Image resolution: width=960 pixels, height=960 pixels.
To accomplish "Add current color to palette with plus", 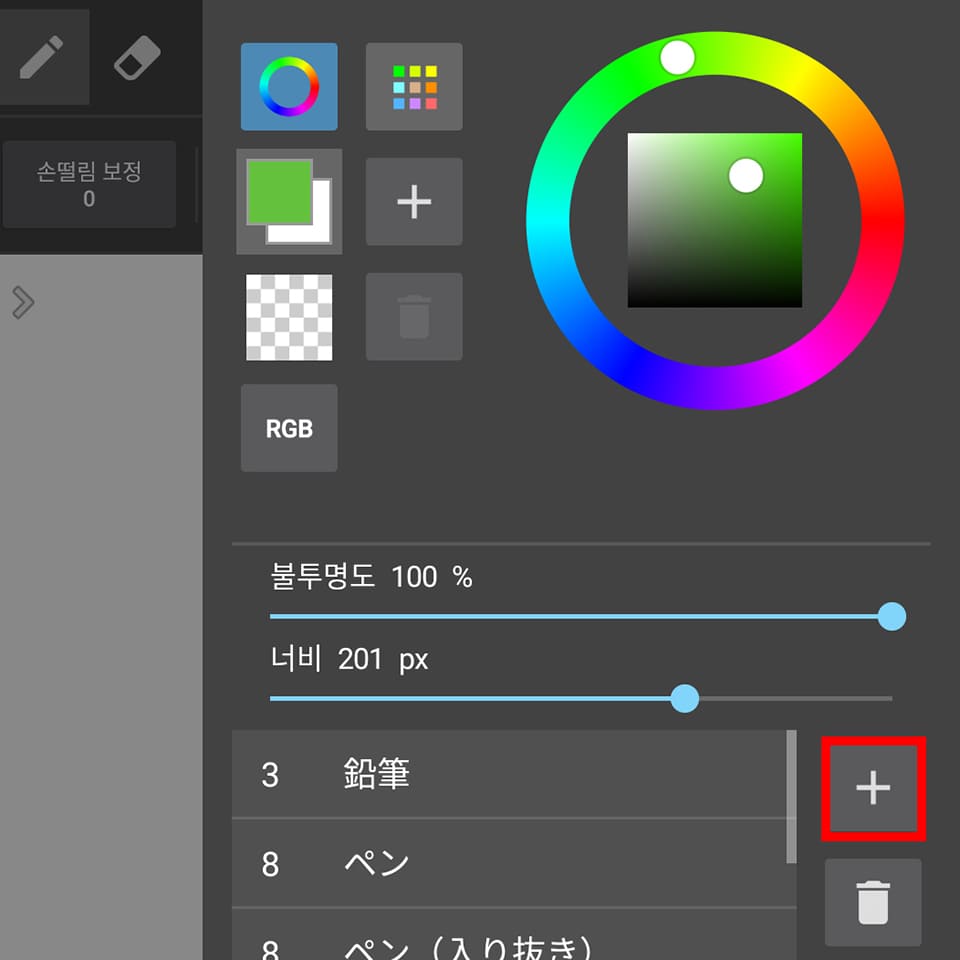I will 414,201.
